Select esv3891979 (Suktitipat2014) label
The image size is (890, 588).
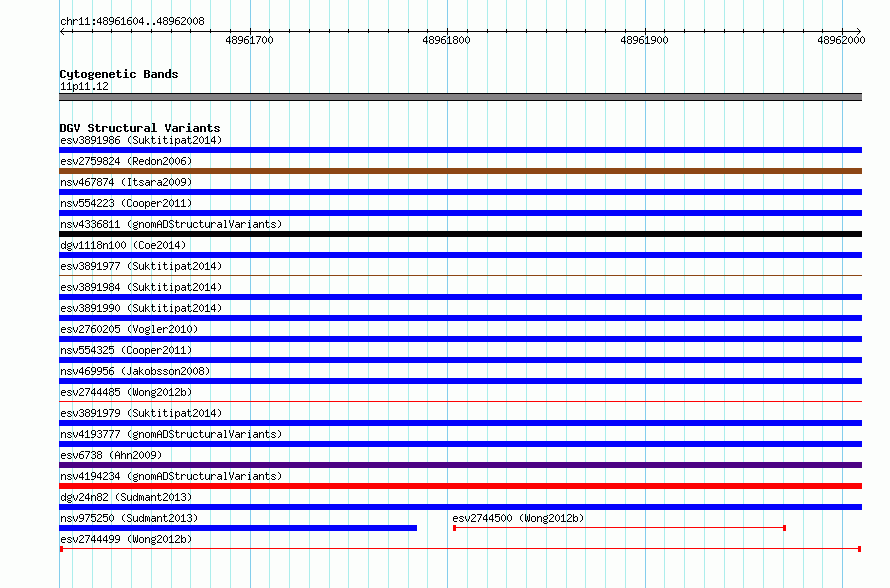tap(141, 413)
